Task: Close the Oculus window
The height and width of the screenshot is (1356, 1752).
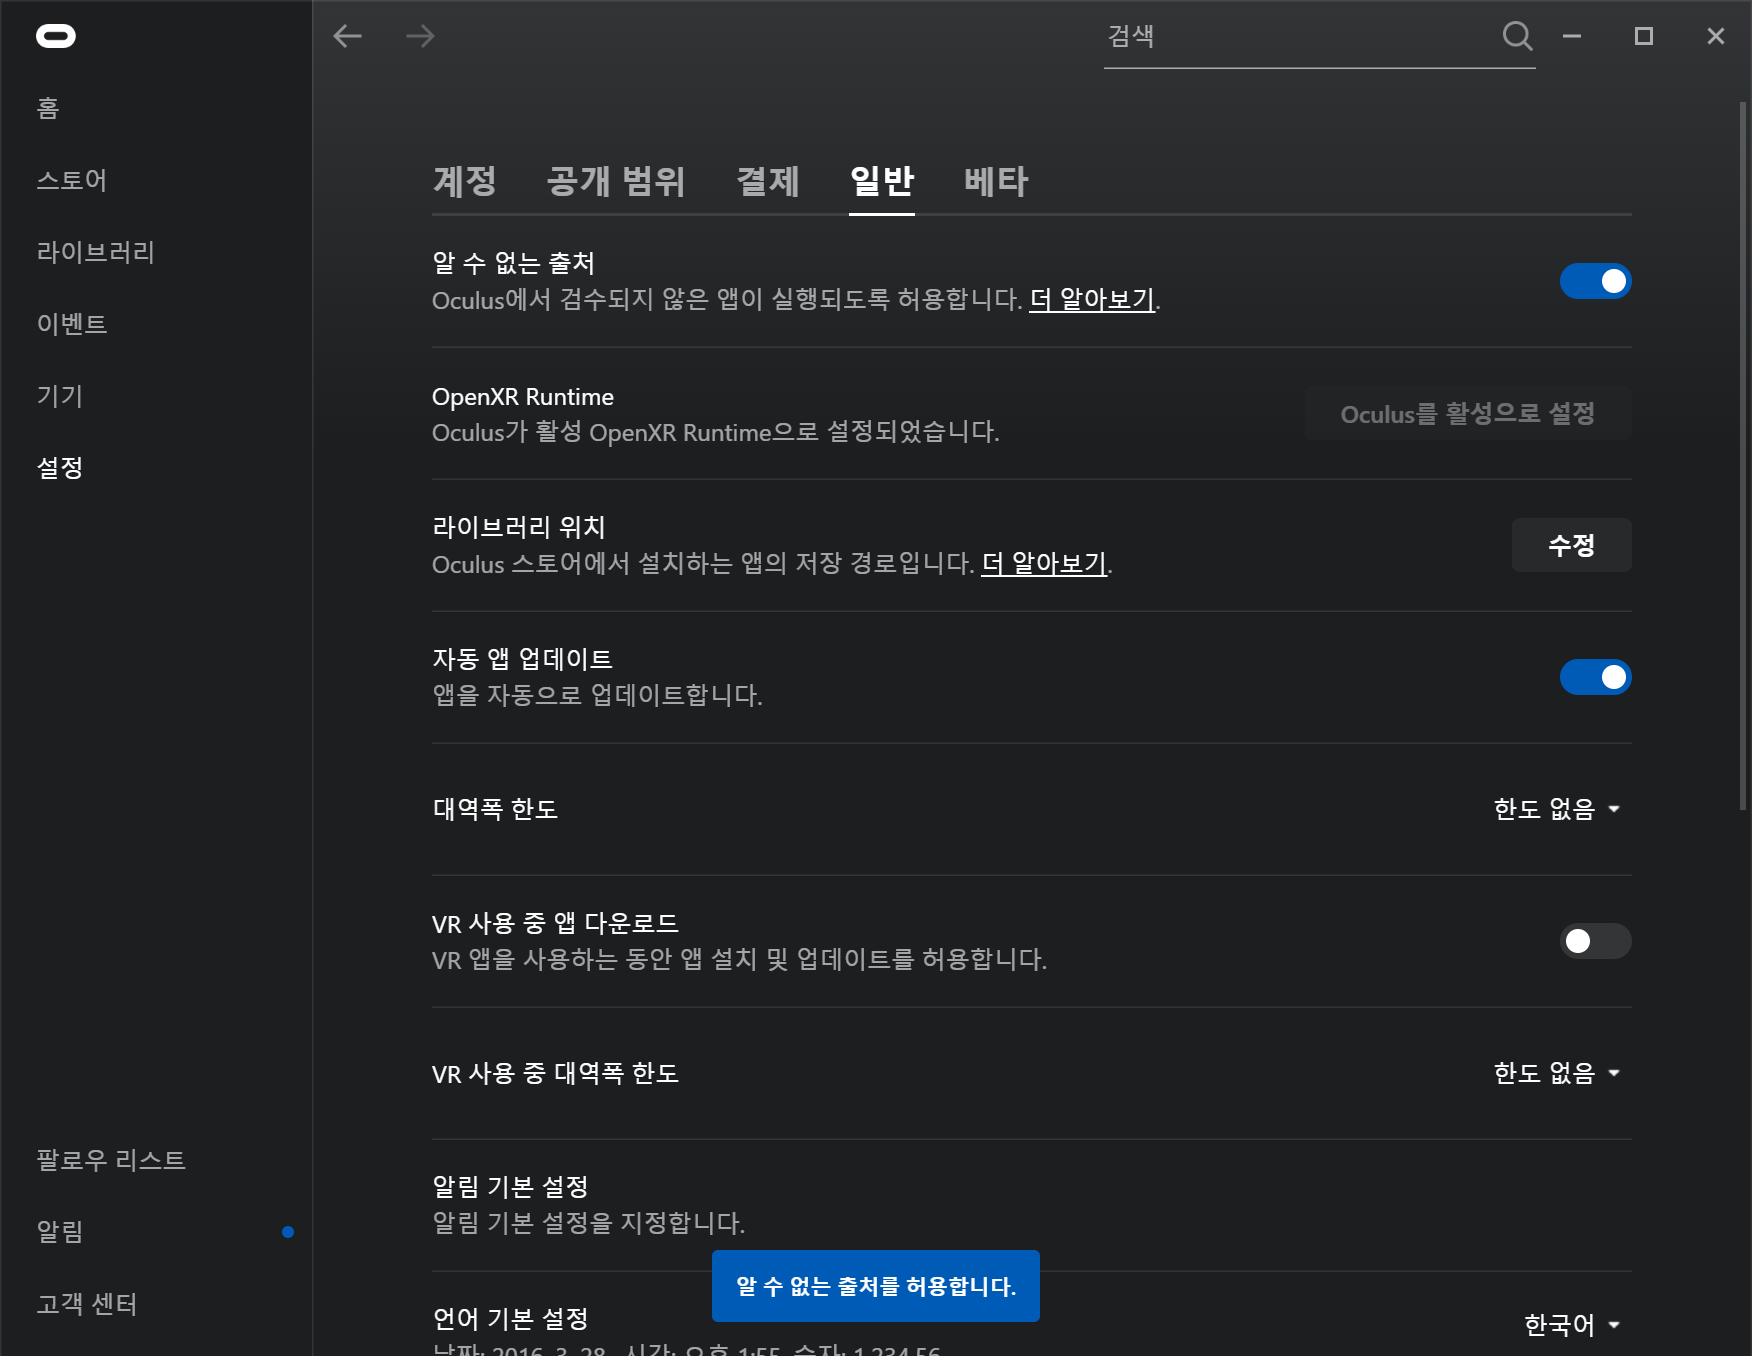Action: pyautogui.click(x=1716, y=36)
